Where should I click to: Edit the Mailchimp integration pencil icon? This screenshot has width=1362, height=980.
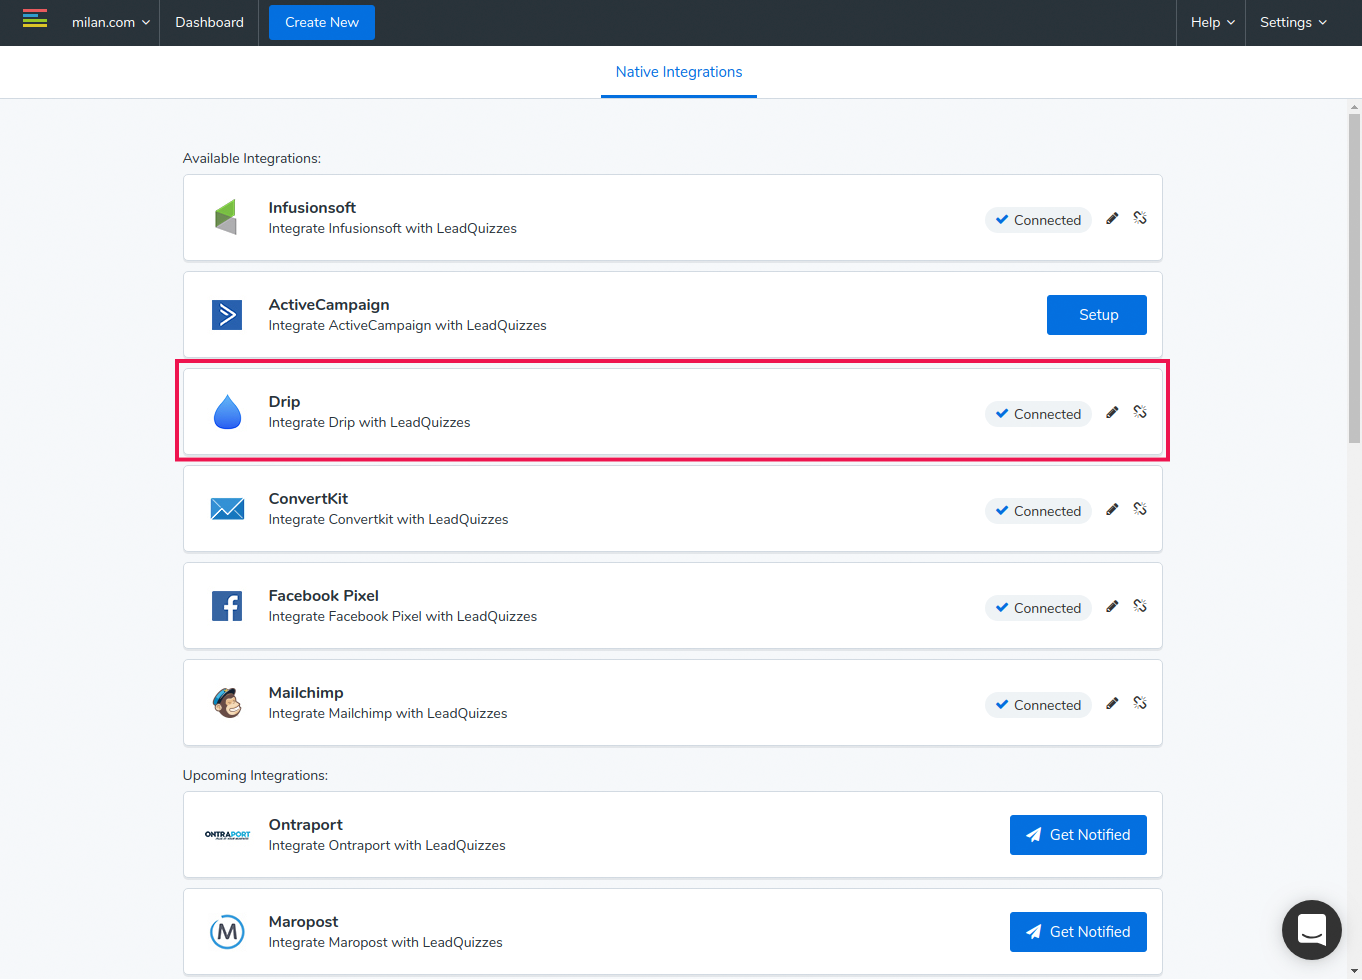click(1112, 703)
